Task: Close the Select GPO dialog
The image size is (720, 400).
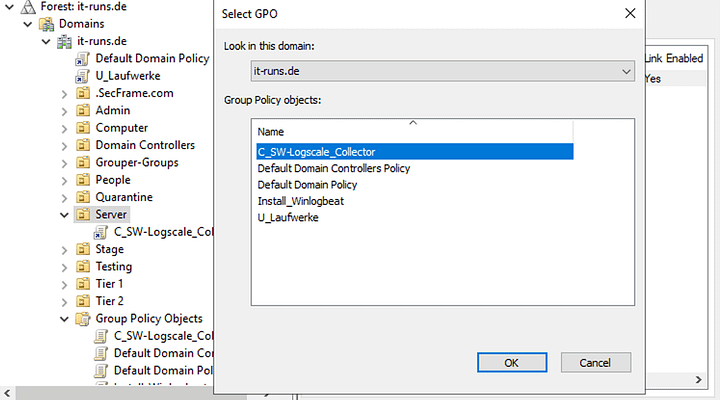Action: click(x=629, y=14)
